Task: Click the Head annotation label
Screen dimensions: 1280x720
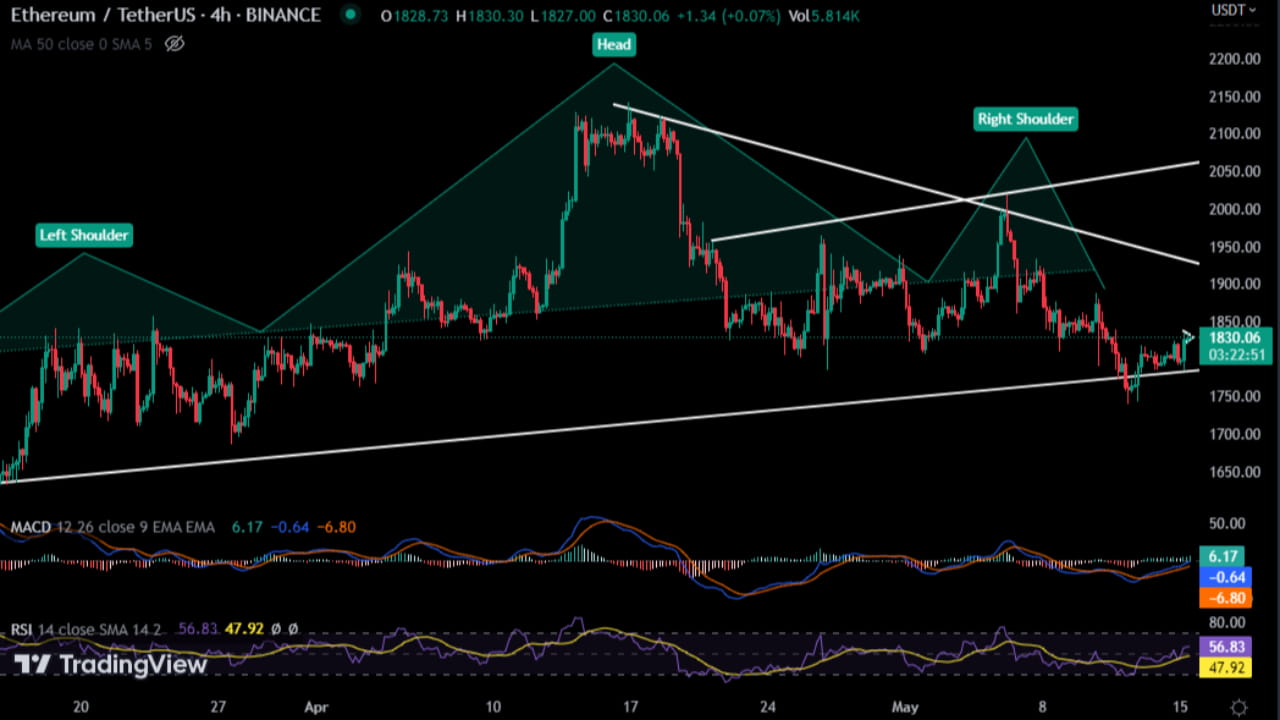Action: [x=613, y=44]
